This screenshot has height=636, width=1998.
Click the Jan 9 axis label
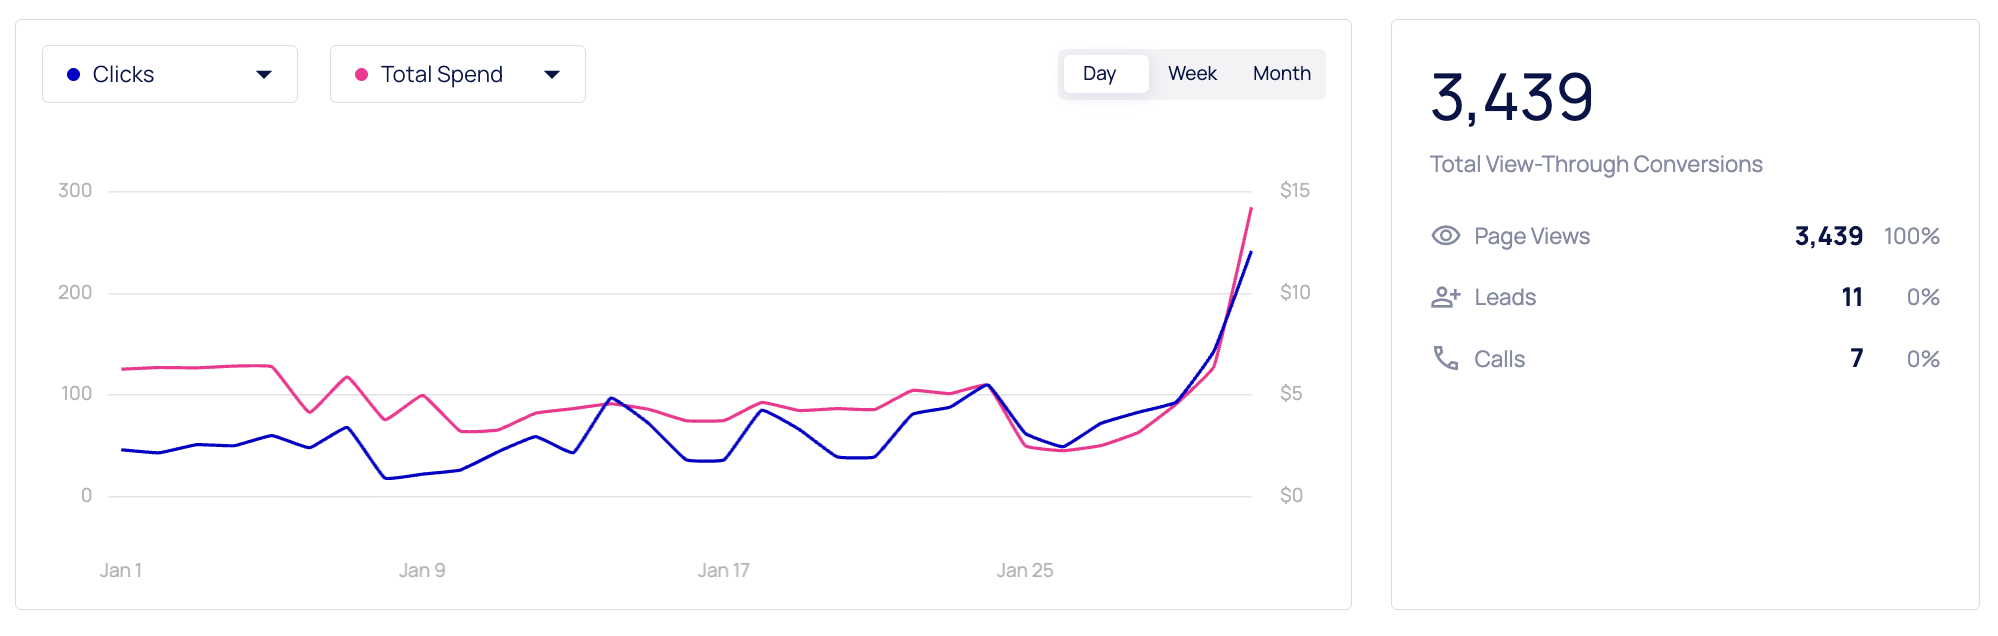422,571
